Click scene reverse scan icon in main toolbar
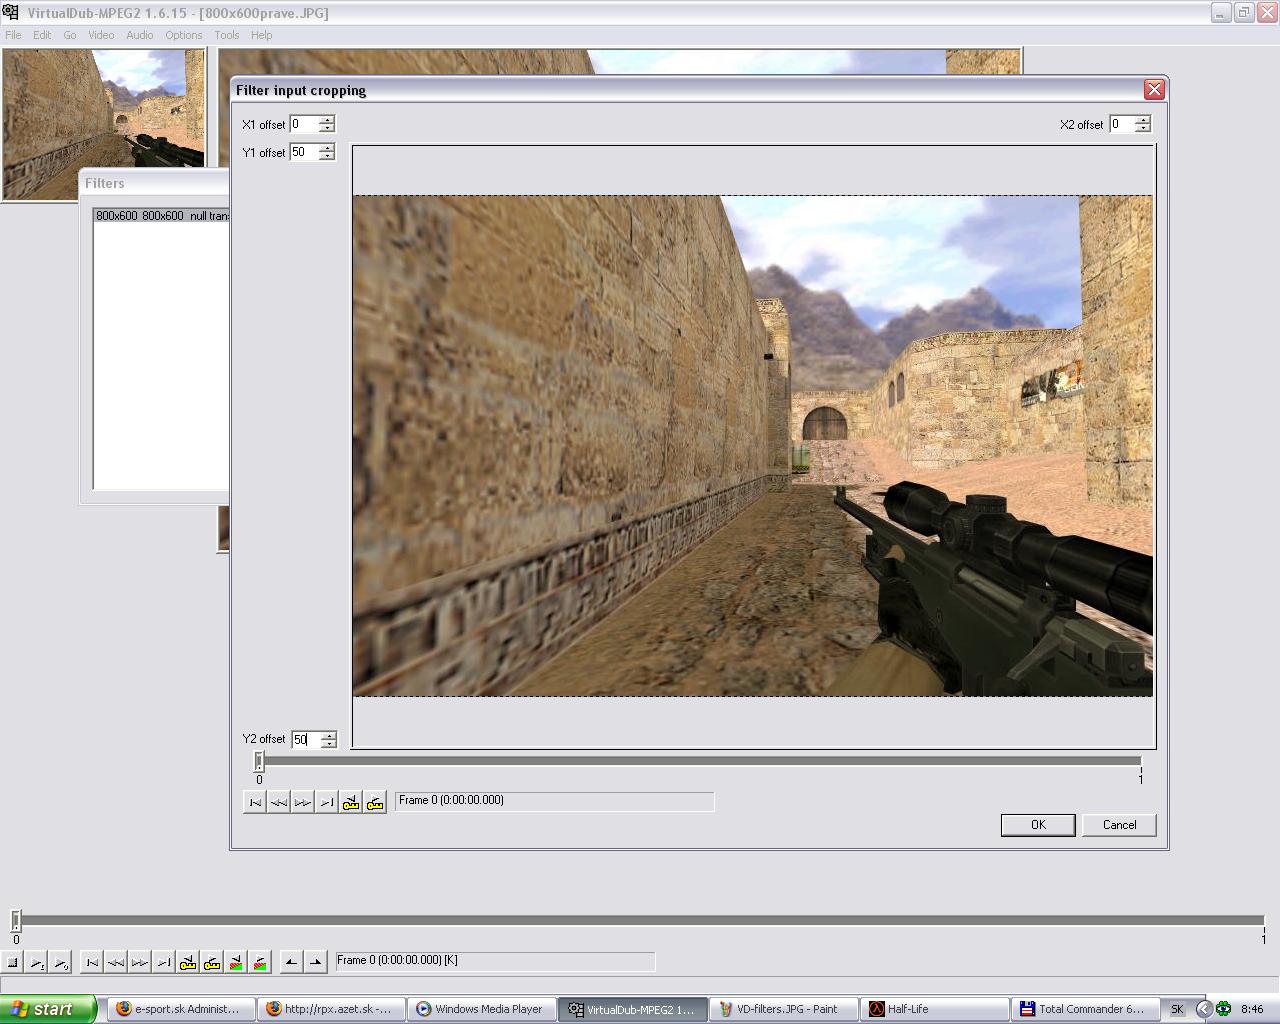The image size is (1280, 1024). point(236,962)
